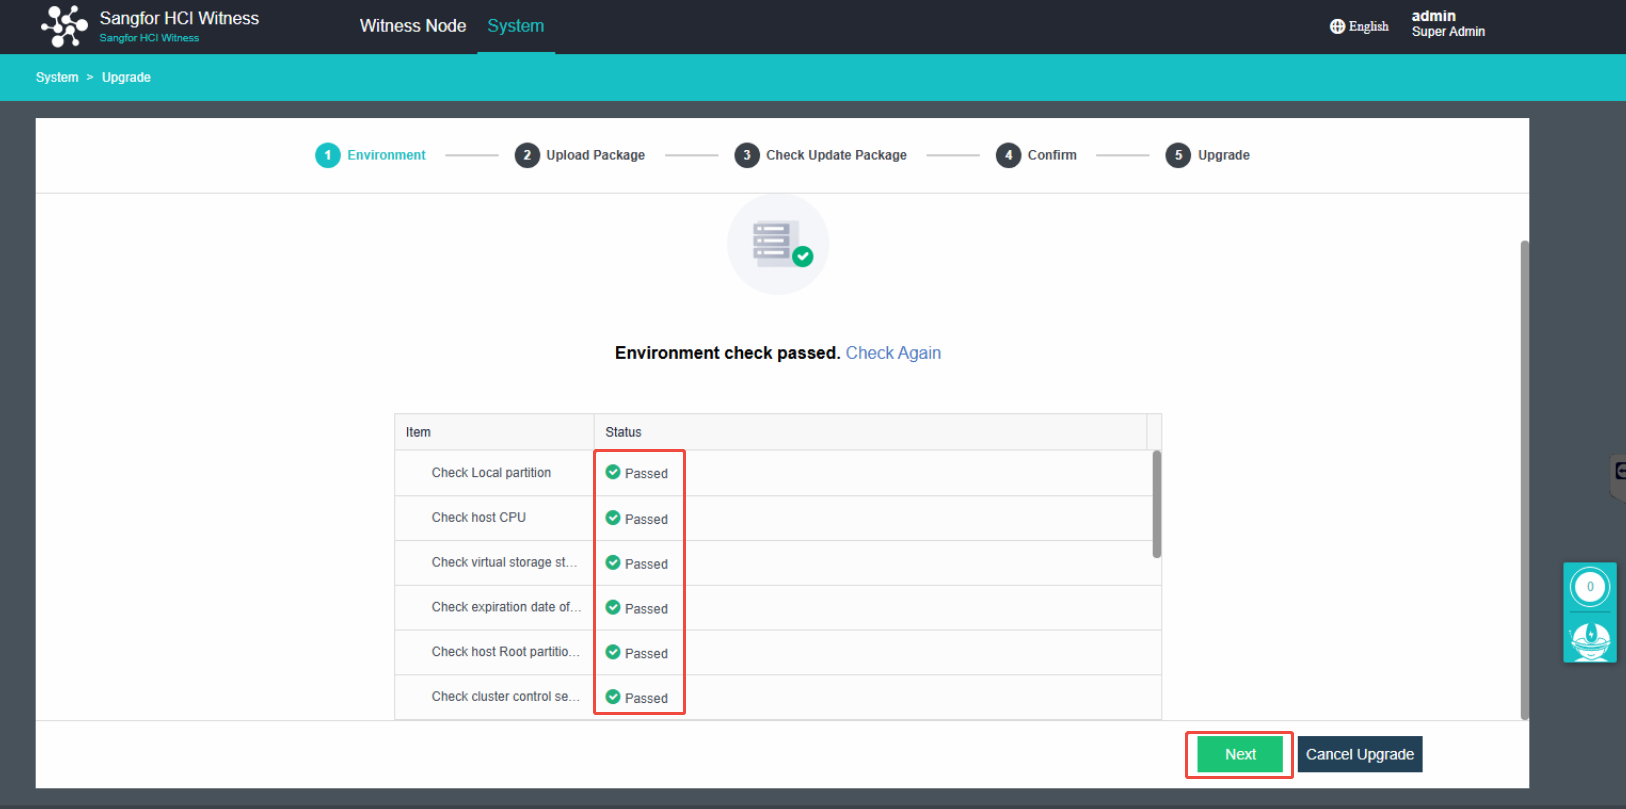Select the Check host CPU row
This screenshot has height=809, width=1626.
[x=774, y=518]
